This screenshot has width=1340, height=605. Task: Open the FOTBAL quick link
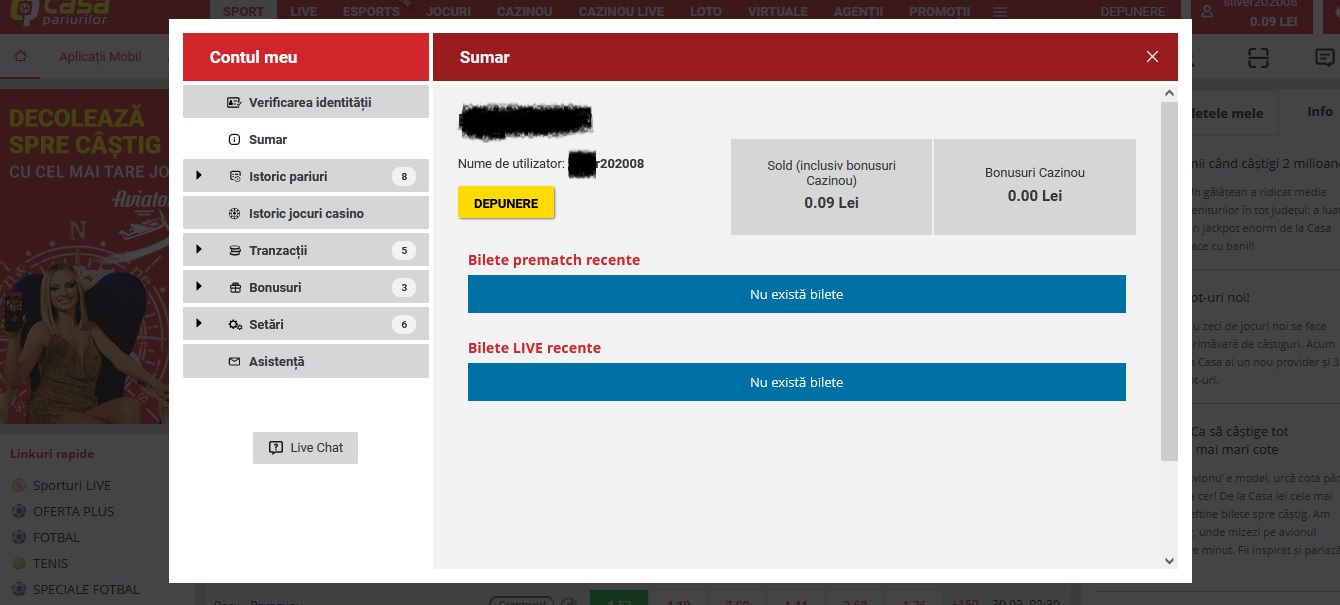tap(56, 537)
